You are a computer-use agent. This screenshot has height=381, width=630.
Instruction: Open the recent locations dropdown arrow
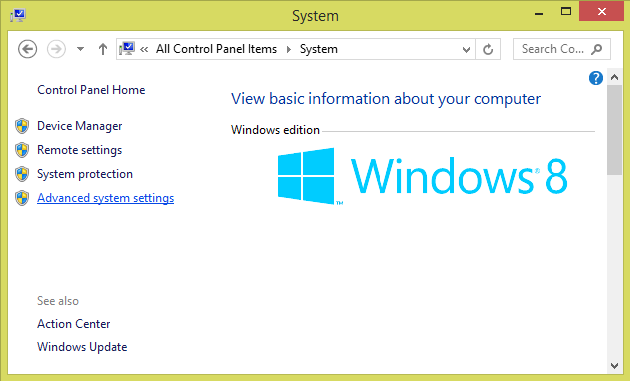point(80,49)
